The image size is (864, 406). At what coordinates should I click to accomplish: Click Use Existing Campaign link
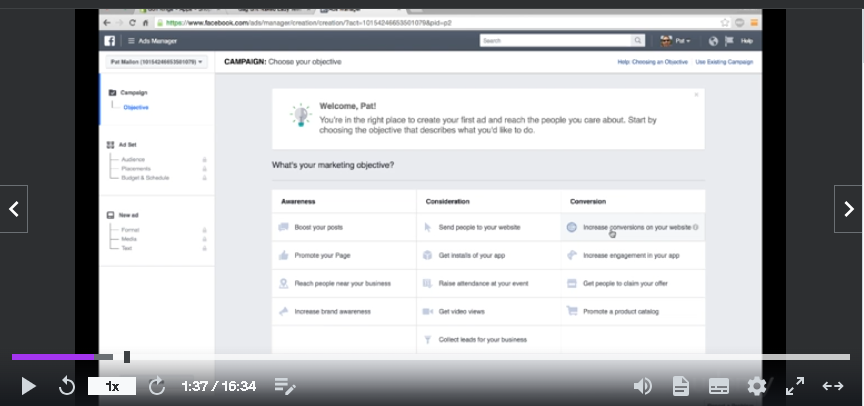(724, 62)
